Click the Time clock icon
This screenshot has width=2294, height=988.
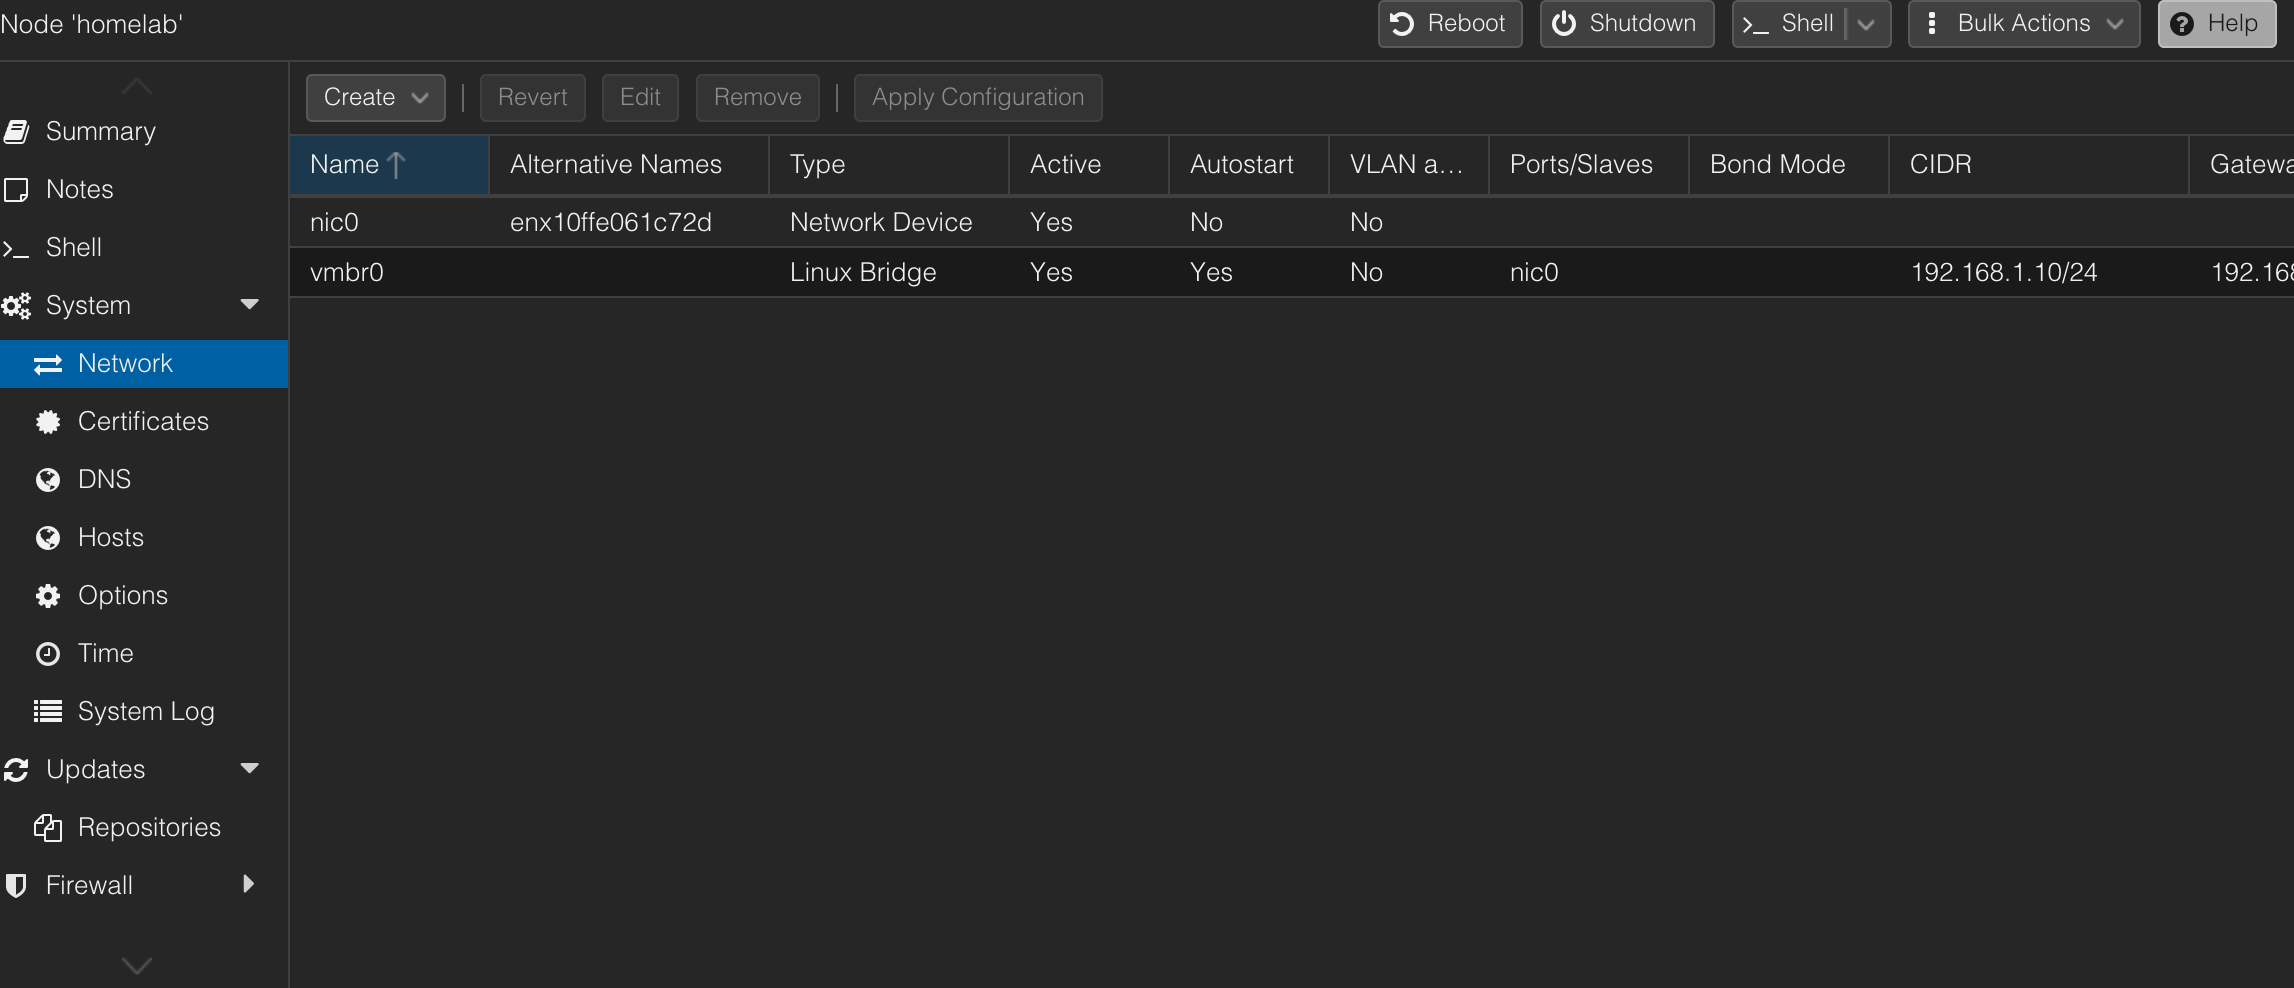coord(48,654)
